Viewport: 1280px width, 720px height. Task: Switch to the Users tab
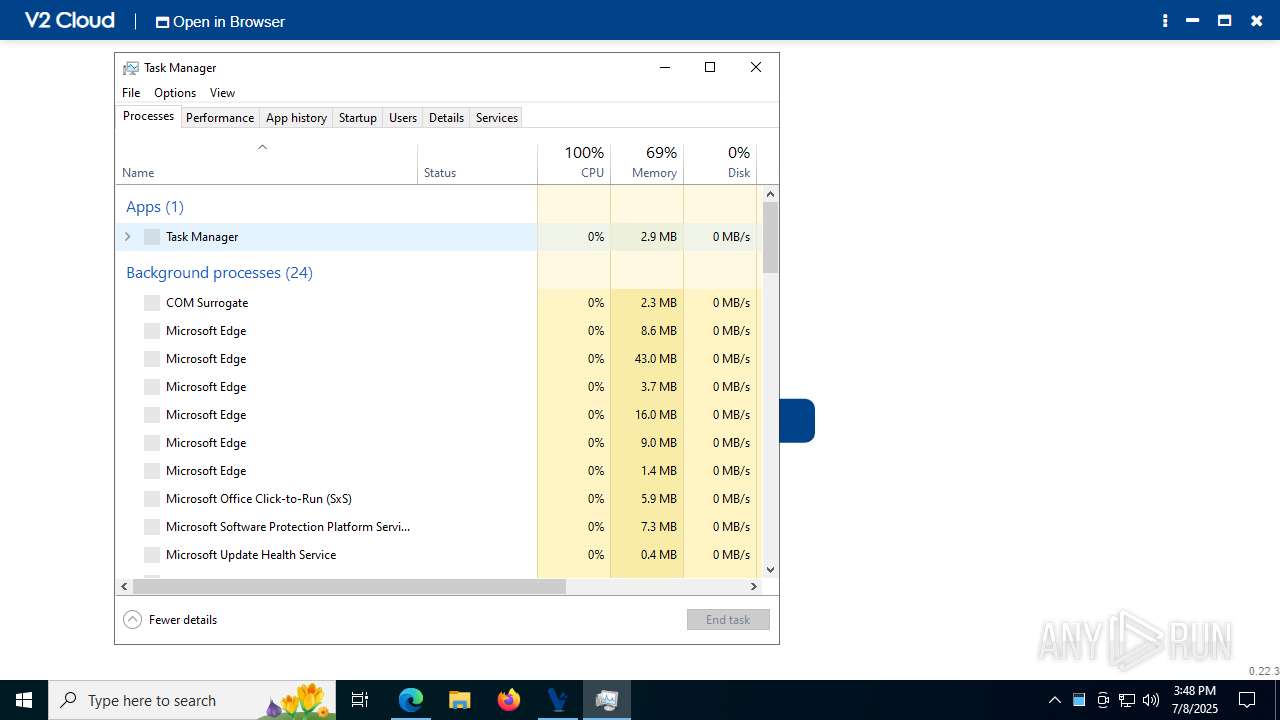pyautogui.click(x=403, y=118)
